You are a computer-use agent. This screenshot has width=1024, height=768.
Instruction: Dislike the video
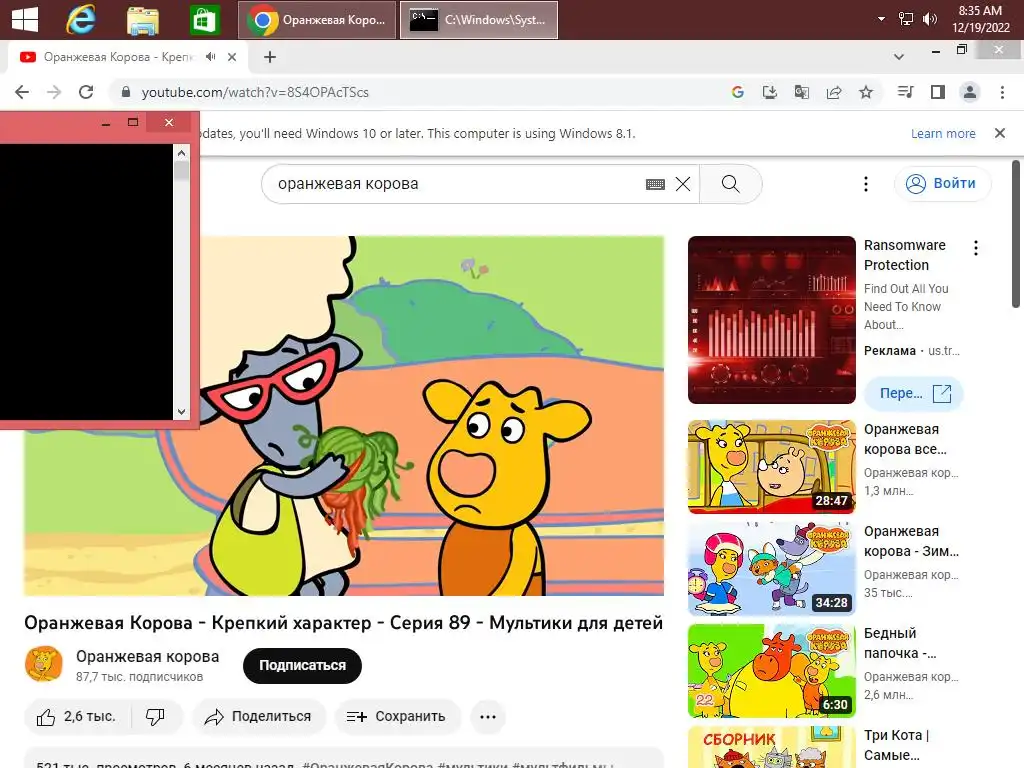click(155, 717)
